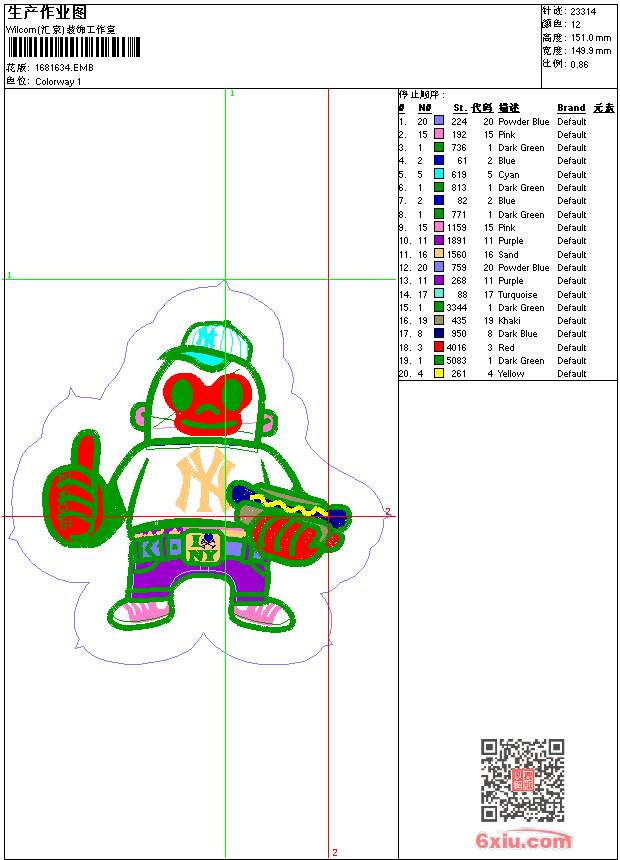Click the 代码 column header

482,108
